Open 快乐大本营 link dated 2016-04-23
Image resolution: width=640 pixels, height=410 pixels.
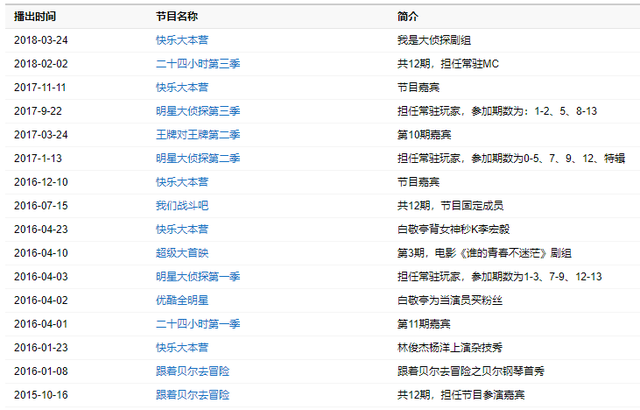[x=182, y=229]
